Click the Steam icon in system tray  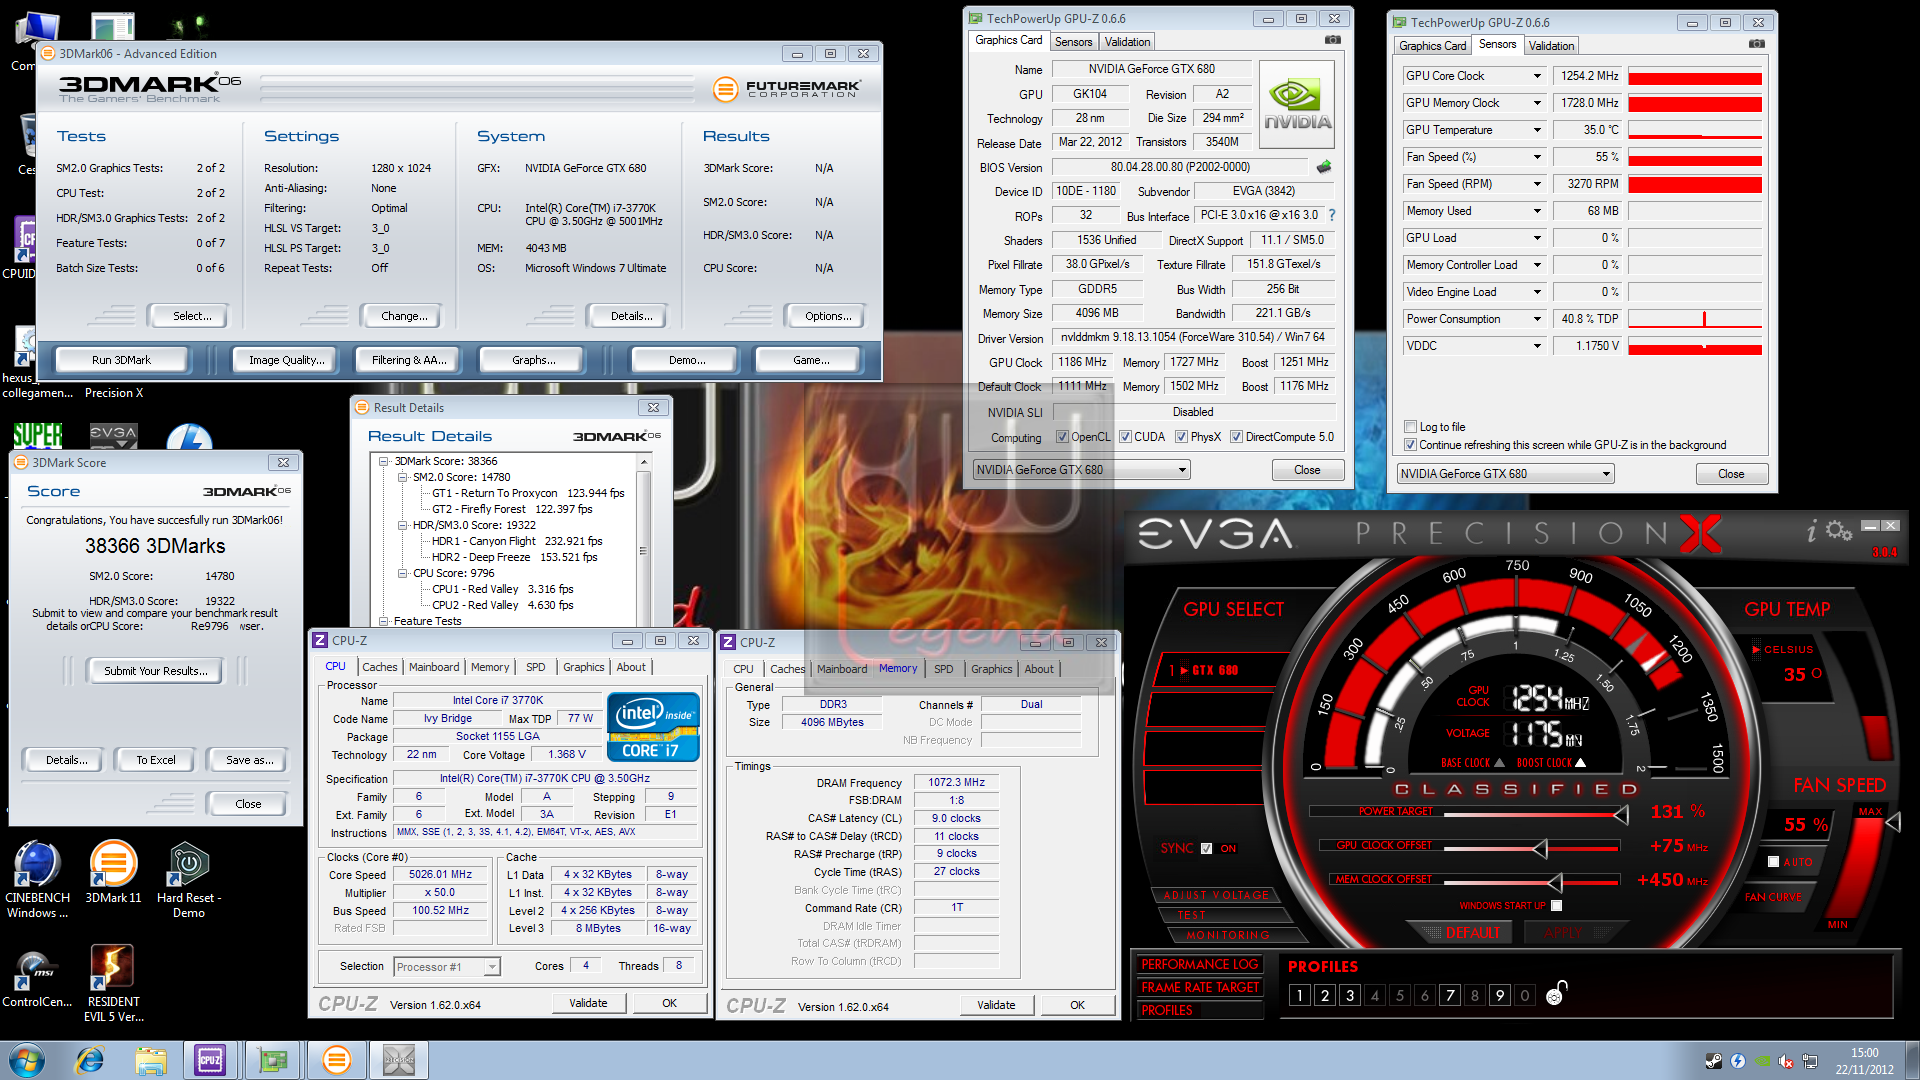click(1713, 1061)
